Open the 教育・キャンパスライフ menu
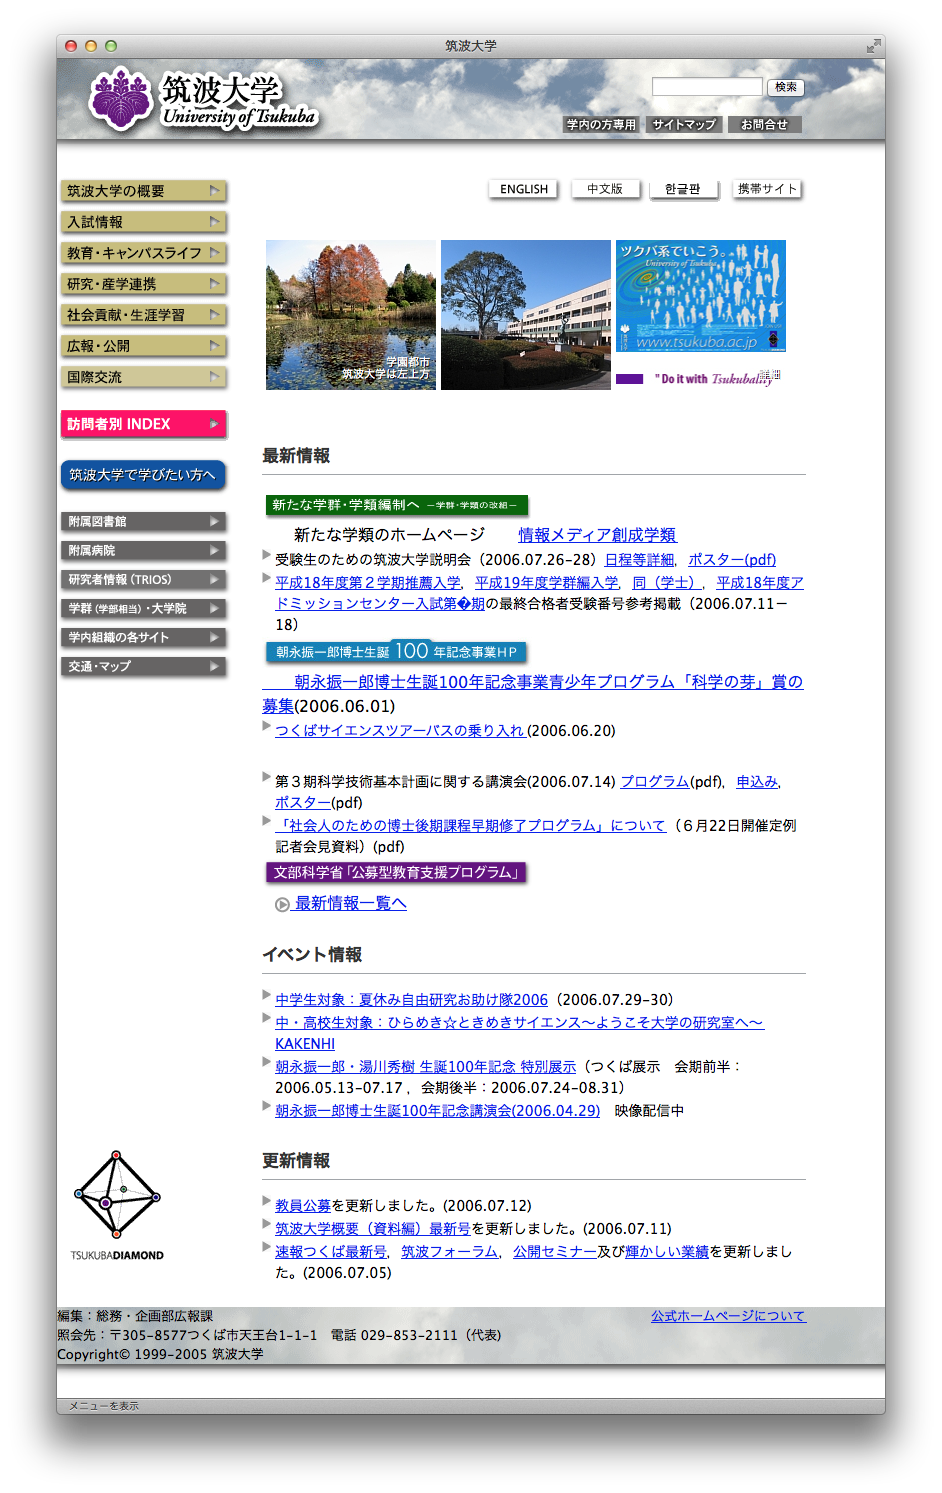 pos(143,253)
